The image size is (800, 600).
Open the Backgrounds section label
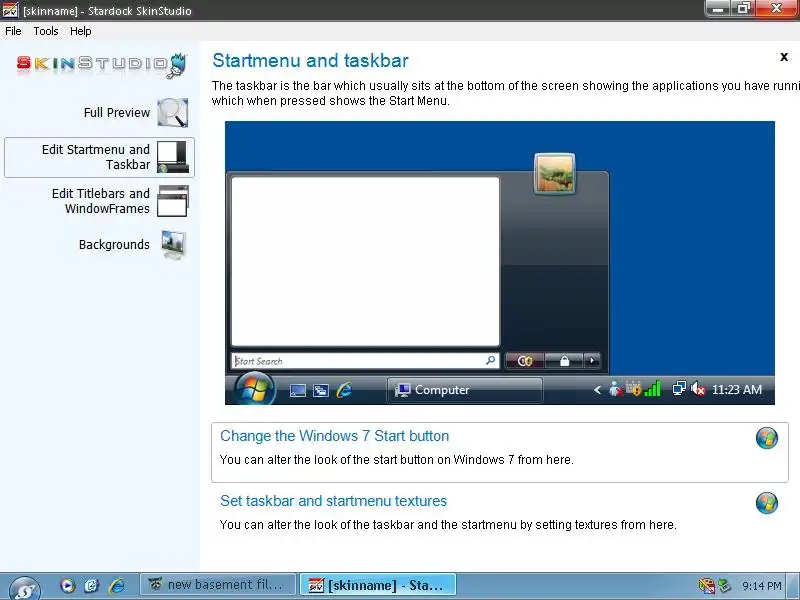pyautogui.click(x=114, y=245)
